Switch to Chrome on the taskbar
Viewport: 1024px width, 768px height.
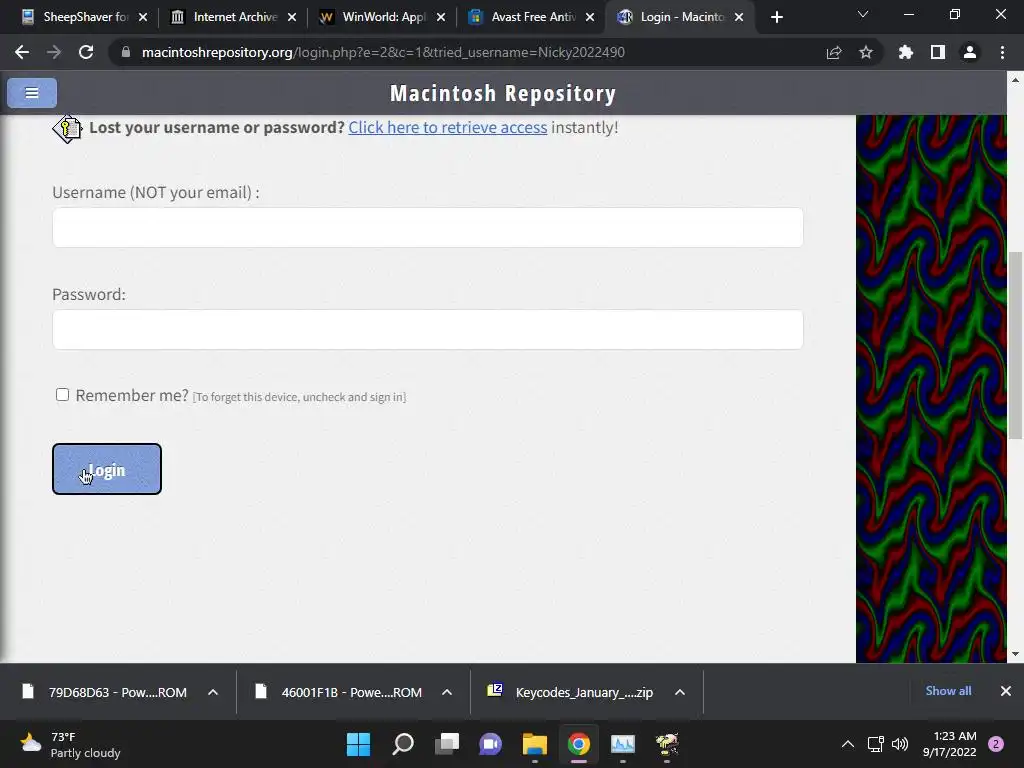579,744
